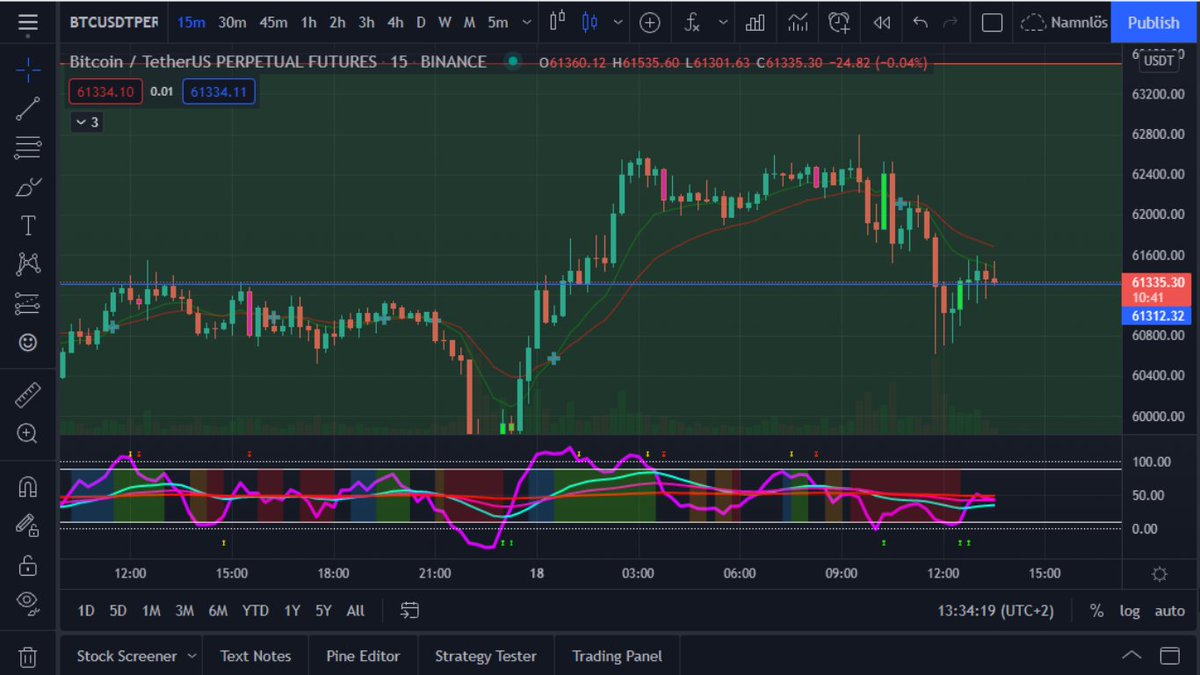Screen dimensions: 1200x675
Task: Activate the zoom in tool
Action: pyautogui.click(x=28, y=434)
